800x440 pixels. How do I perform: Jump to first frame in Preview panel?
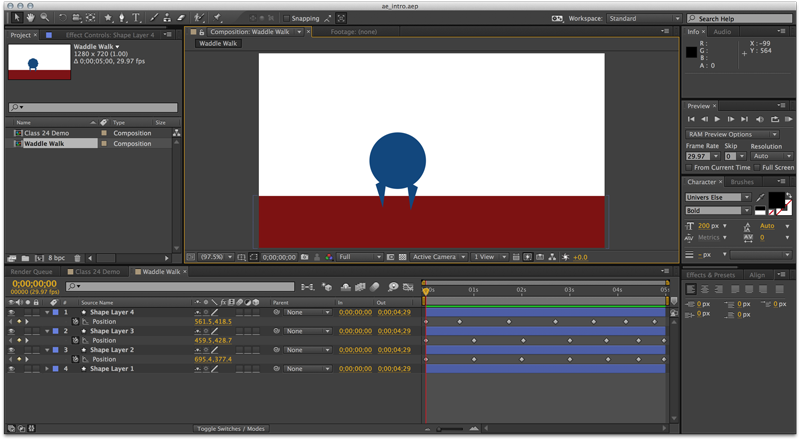(x=691, y=119)
